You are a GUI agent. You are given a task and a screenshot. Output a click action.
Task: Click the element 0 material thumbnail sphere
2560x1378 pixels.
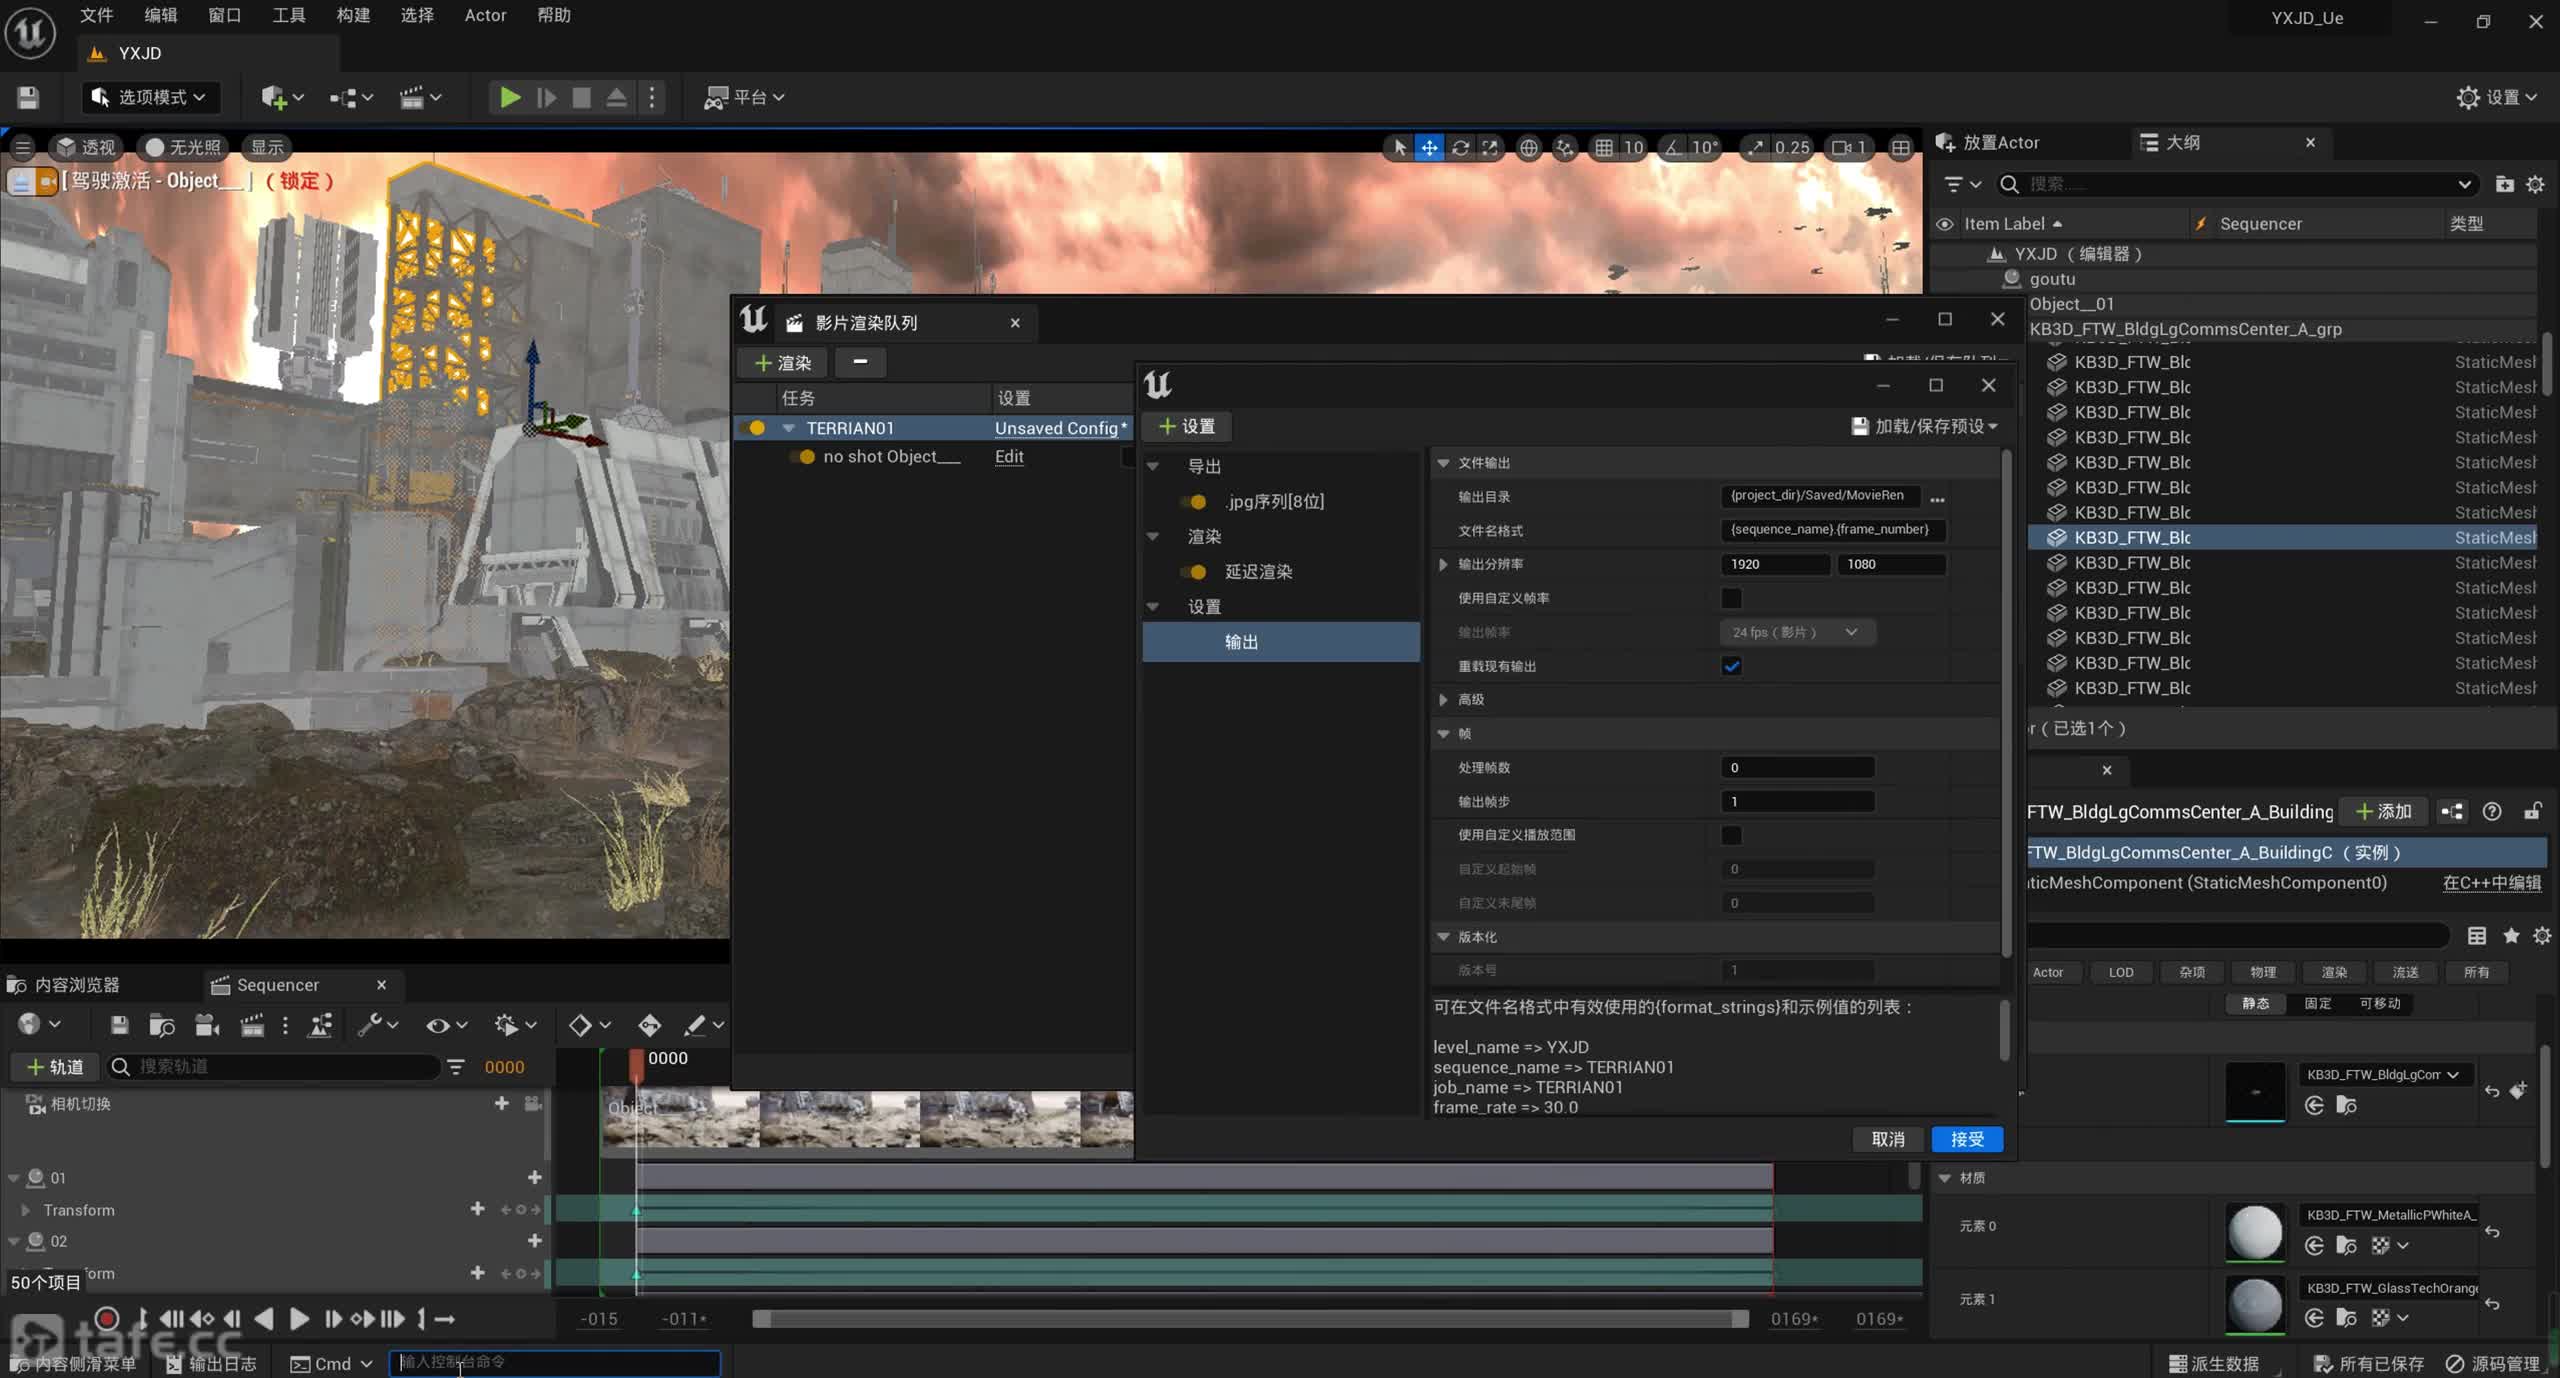pos(2255,1233)
